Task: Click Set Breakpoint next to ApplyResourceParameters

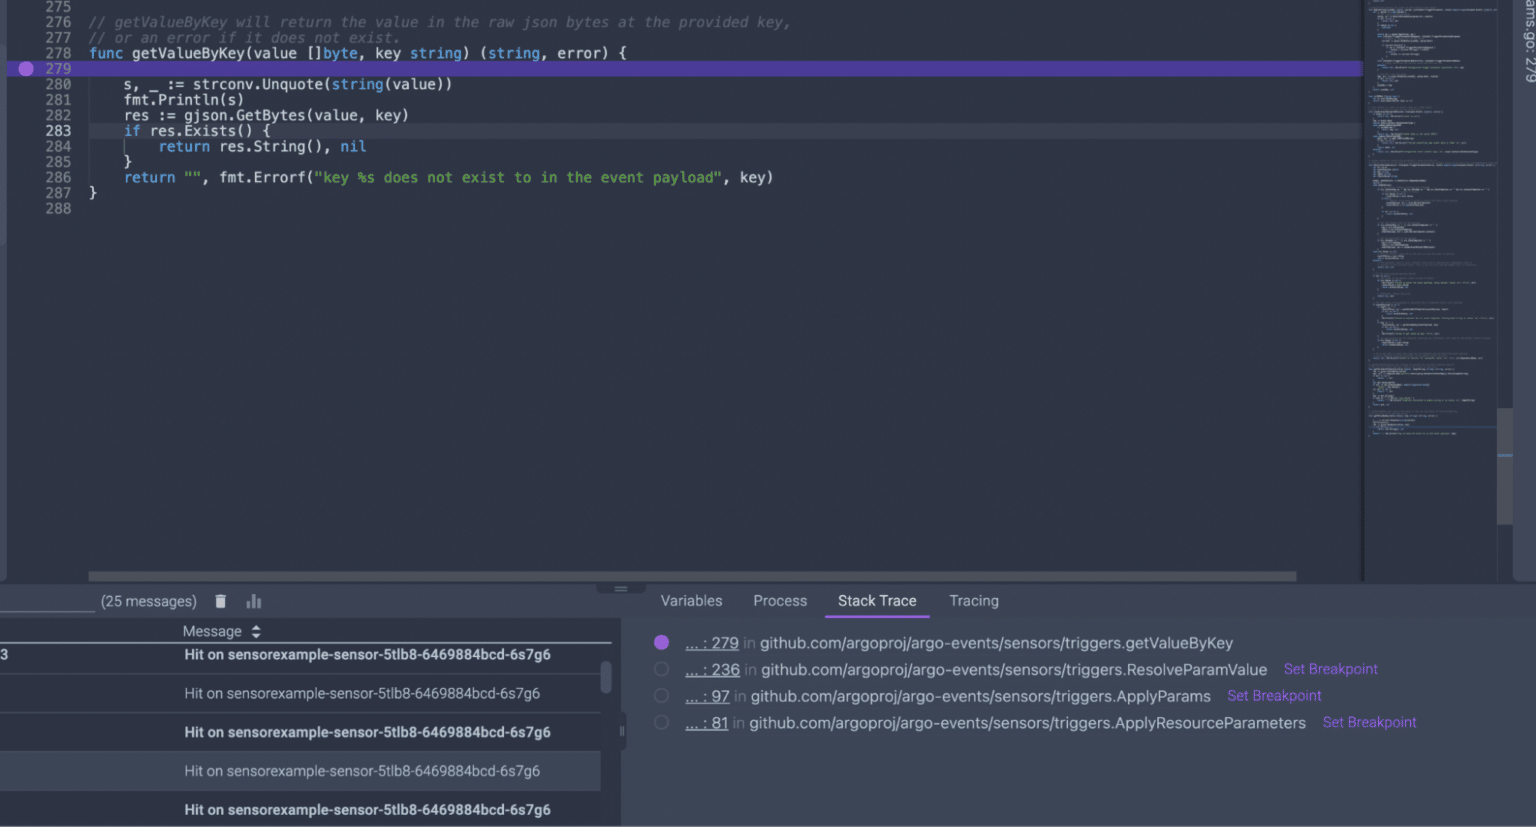Action: [1369, 722]
